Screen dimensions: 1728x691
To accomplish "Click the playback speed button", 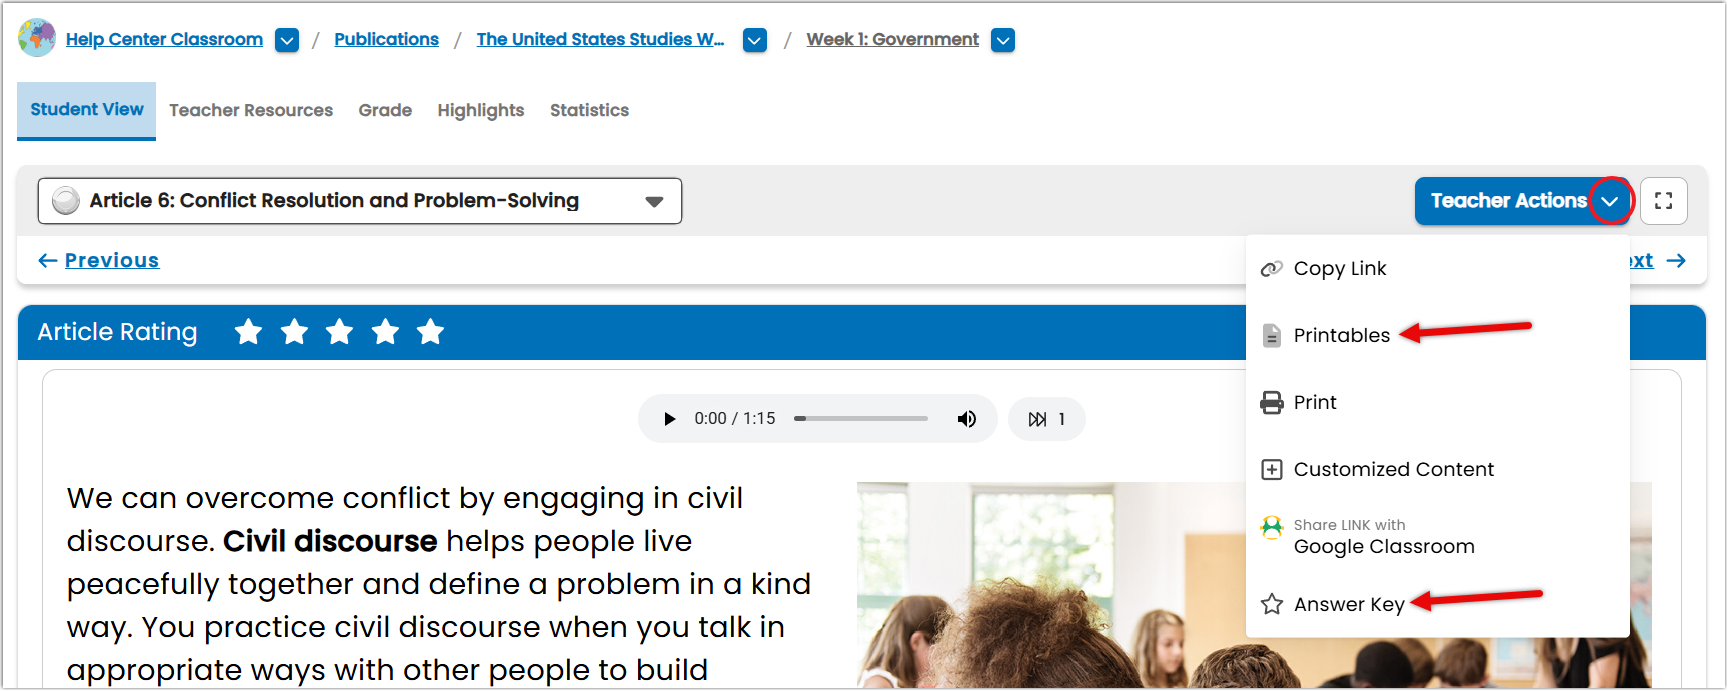I will click(1047, 419).
